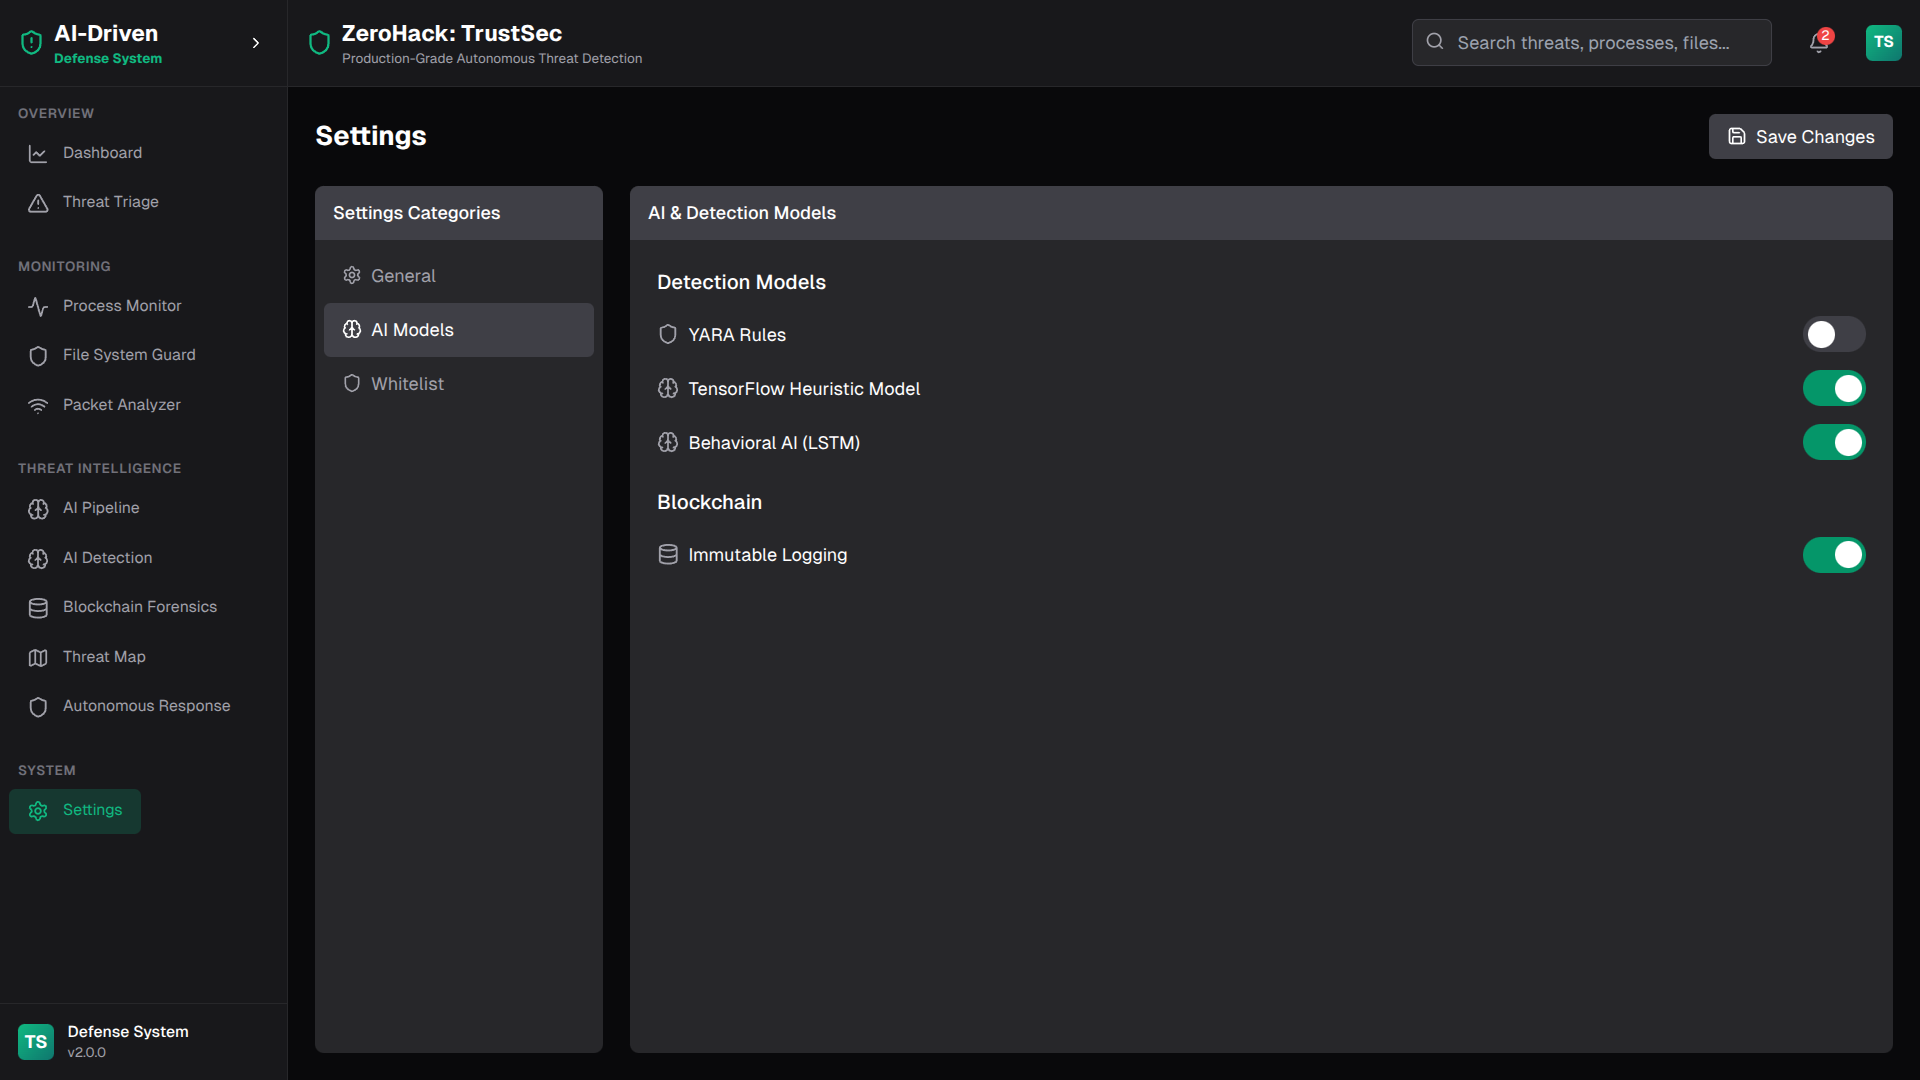Image resolution: width=1920 pixels, height=1080 pixels.
Task: Click the Save Changes button
Action: (x=1800, y=137)
